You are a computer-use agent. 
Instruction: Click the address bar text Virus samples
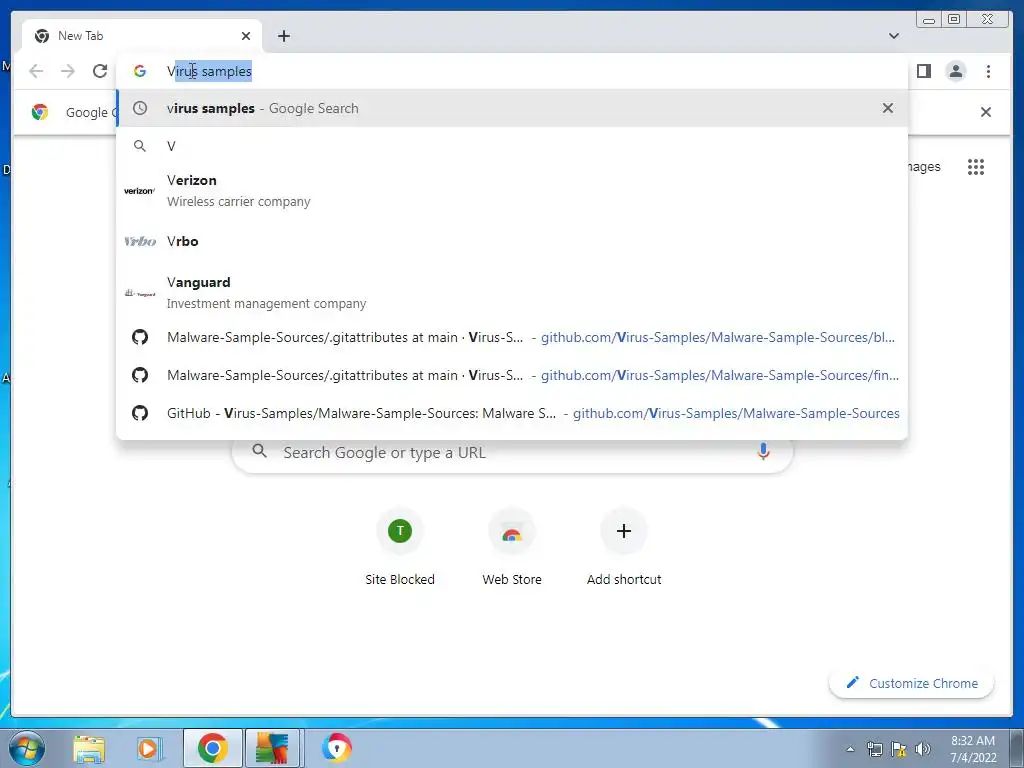click(209, 71)
